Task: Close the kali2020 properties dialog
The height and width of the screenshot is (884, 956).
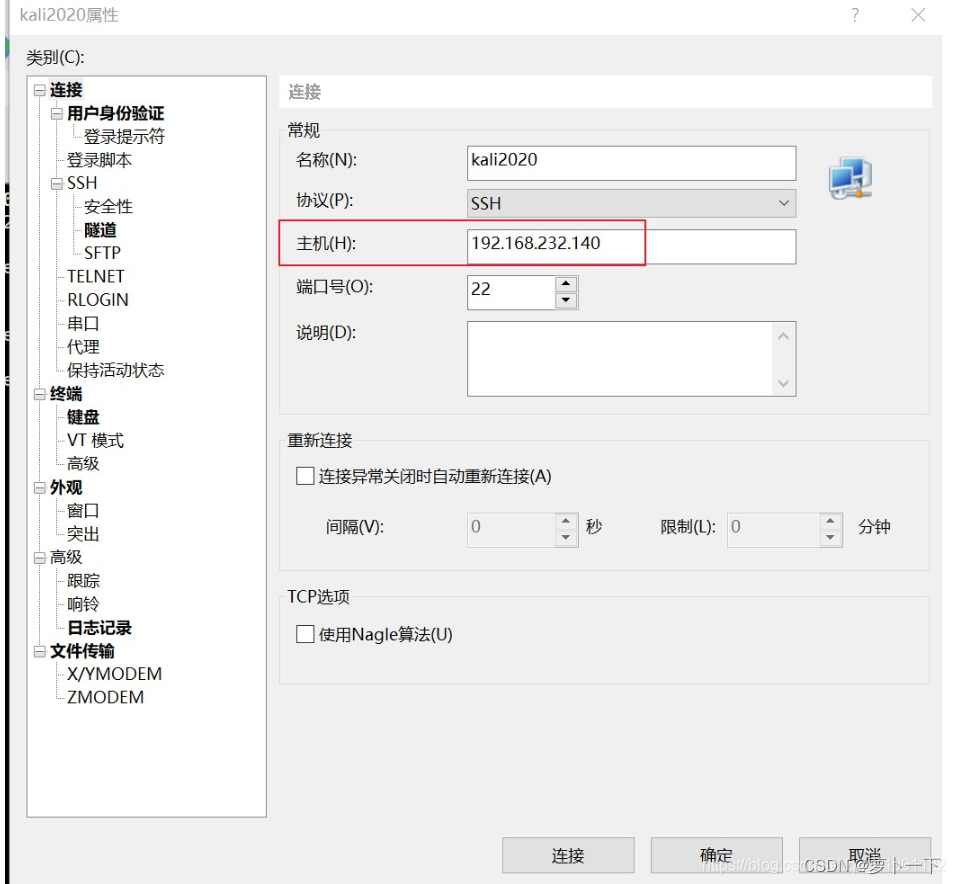Action: click(x=918, y=15)
